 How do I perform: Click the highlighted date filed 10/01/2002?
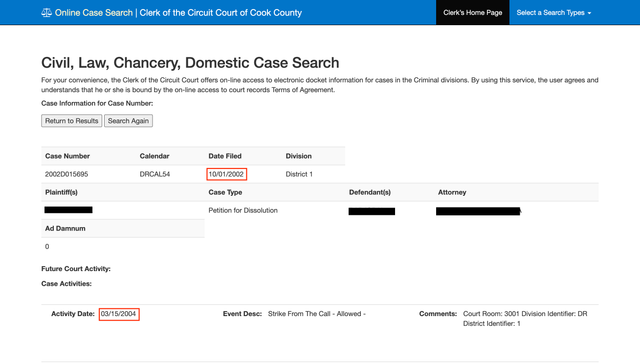point(227,174)
